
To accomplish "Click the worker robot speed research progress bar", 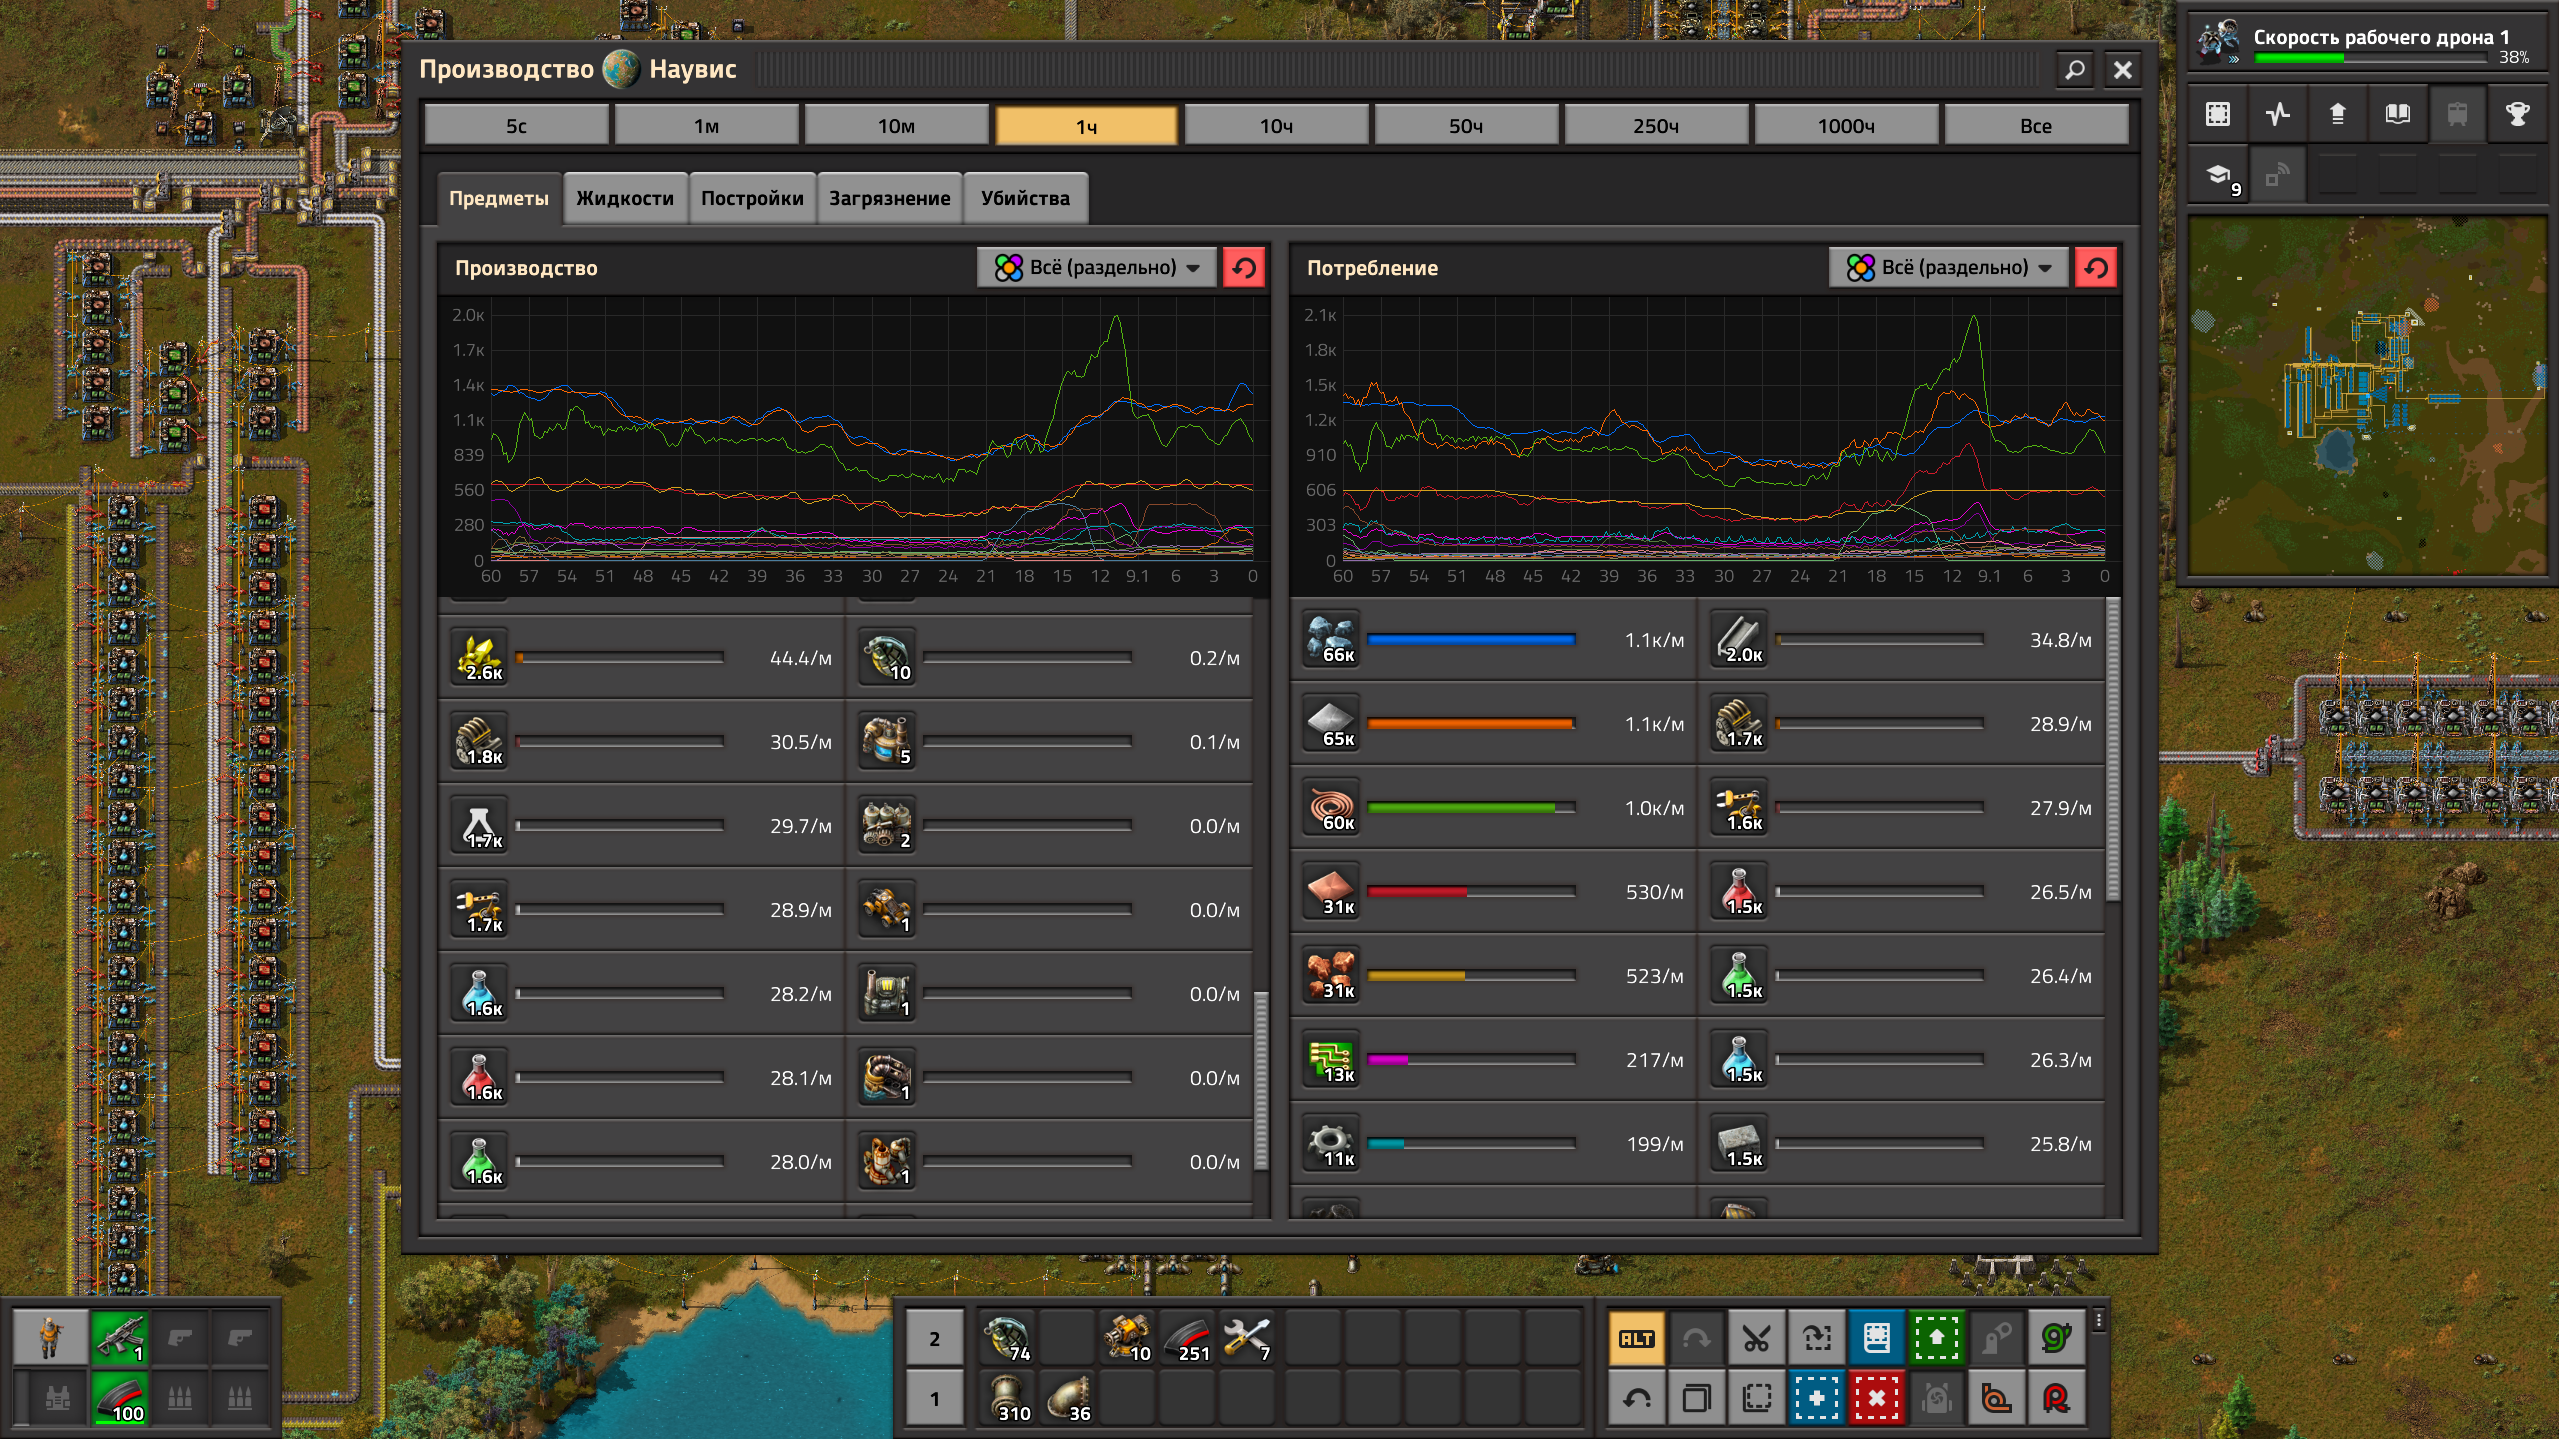I will (x=2370, y=58).
